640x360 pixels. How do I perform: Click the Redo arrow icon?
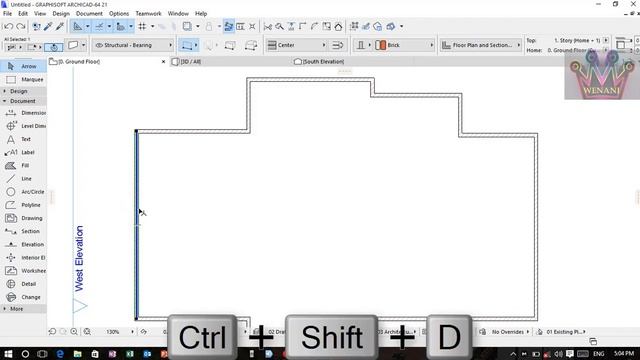tap(20, 27)
